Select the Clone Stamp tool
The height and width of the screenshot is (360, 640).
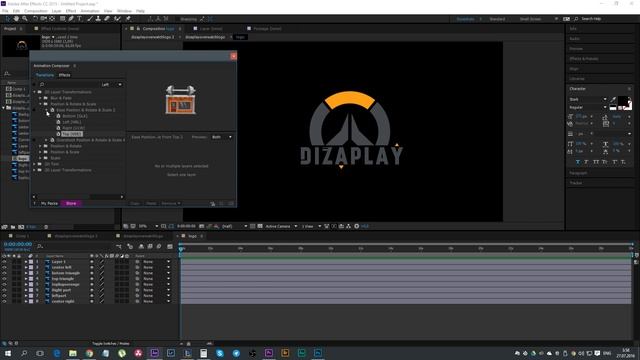[98, 19]
